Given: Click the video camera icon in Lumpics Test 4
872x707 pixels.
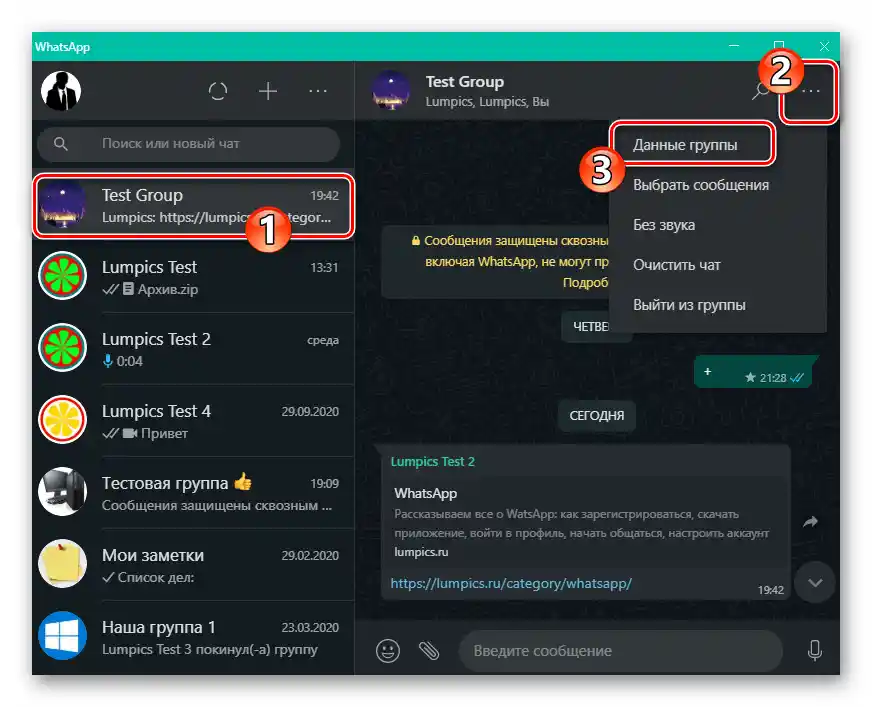Looking at the screenshot, I should point(130,433).
